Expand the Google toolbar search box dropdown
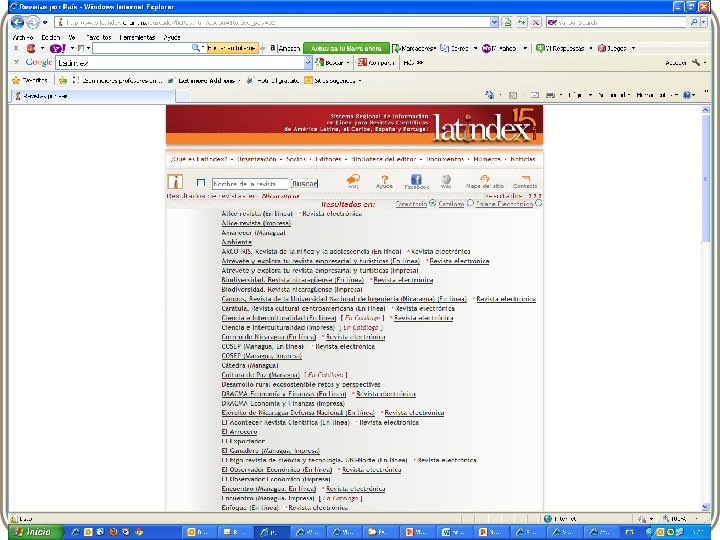Viewport: 720px width, 540px height. pyautogui.click(x=308, y=62)
